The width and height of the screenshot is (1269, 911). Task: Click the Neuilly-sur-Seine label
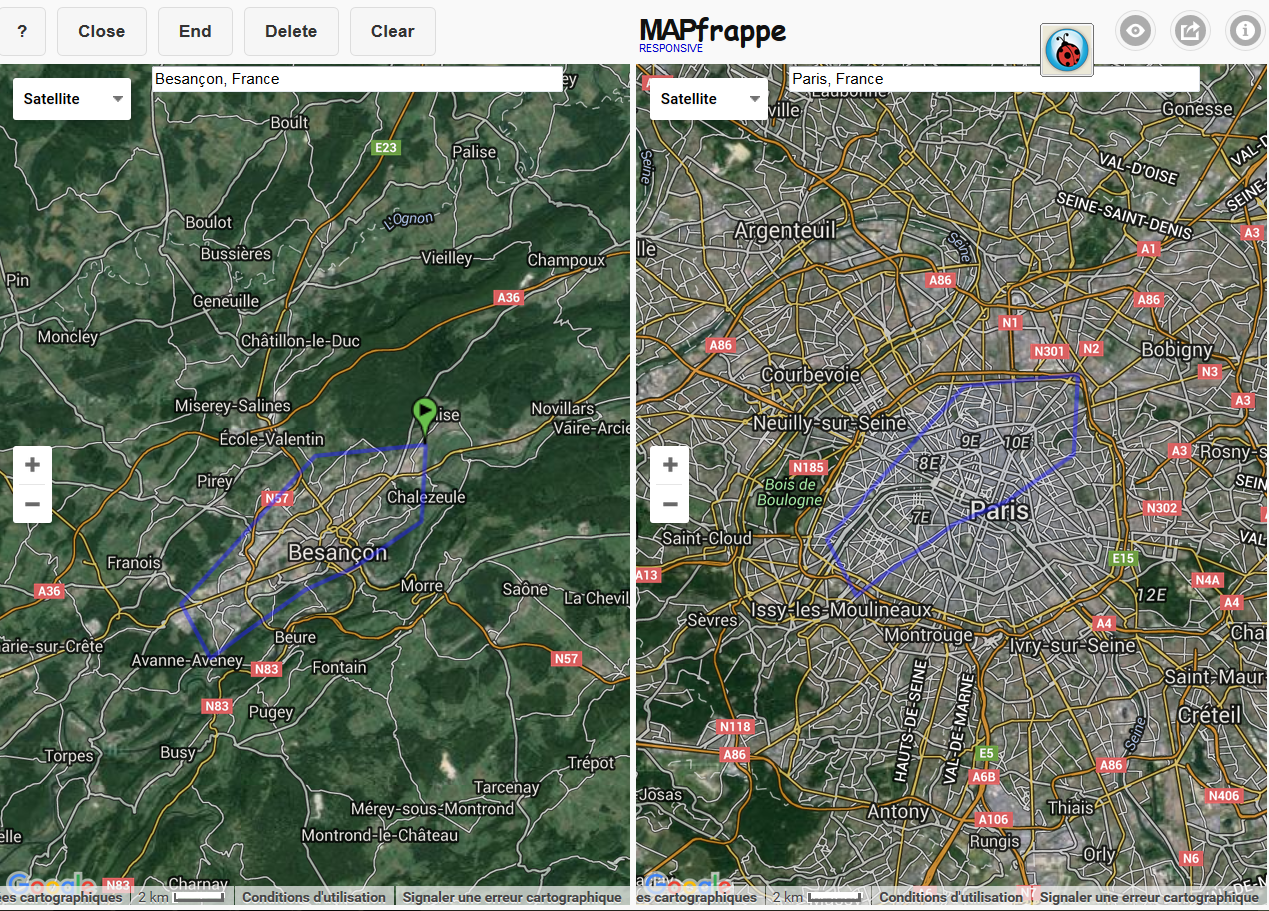(x=829, y=423)
